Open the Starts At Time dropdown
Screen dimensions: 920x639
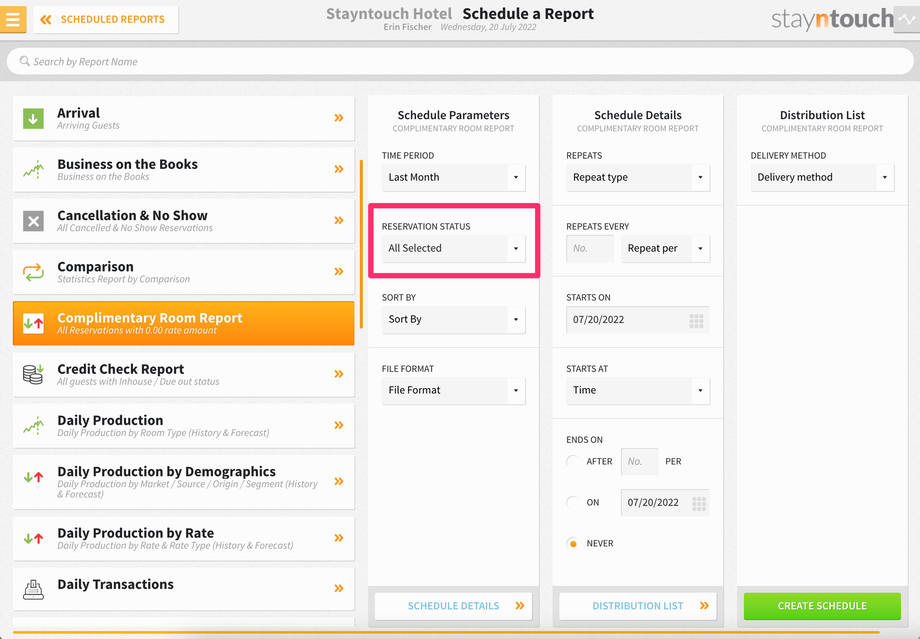tap(638, 390)
